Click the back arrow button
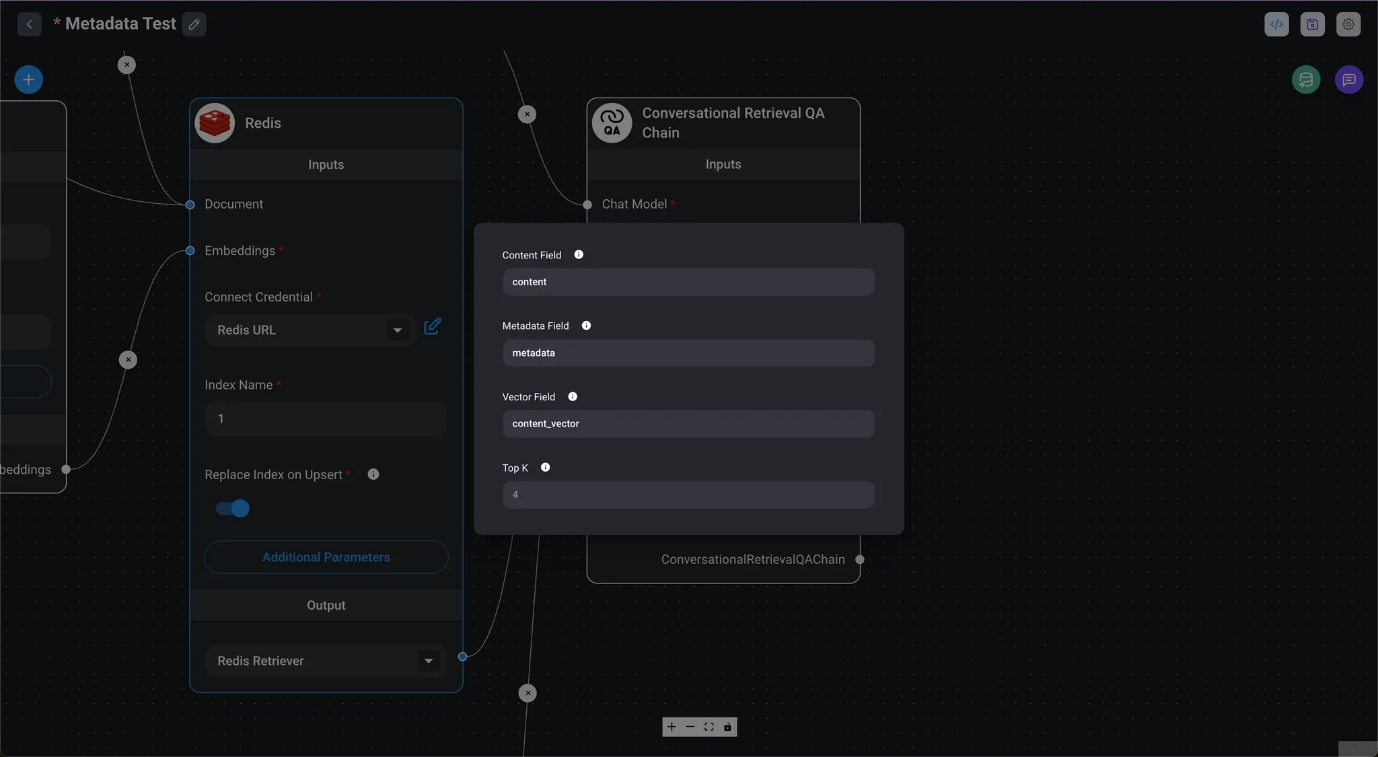The height and width of the screenshot is (757, 1378). [29, 24]
